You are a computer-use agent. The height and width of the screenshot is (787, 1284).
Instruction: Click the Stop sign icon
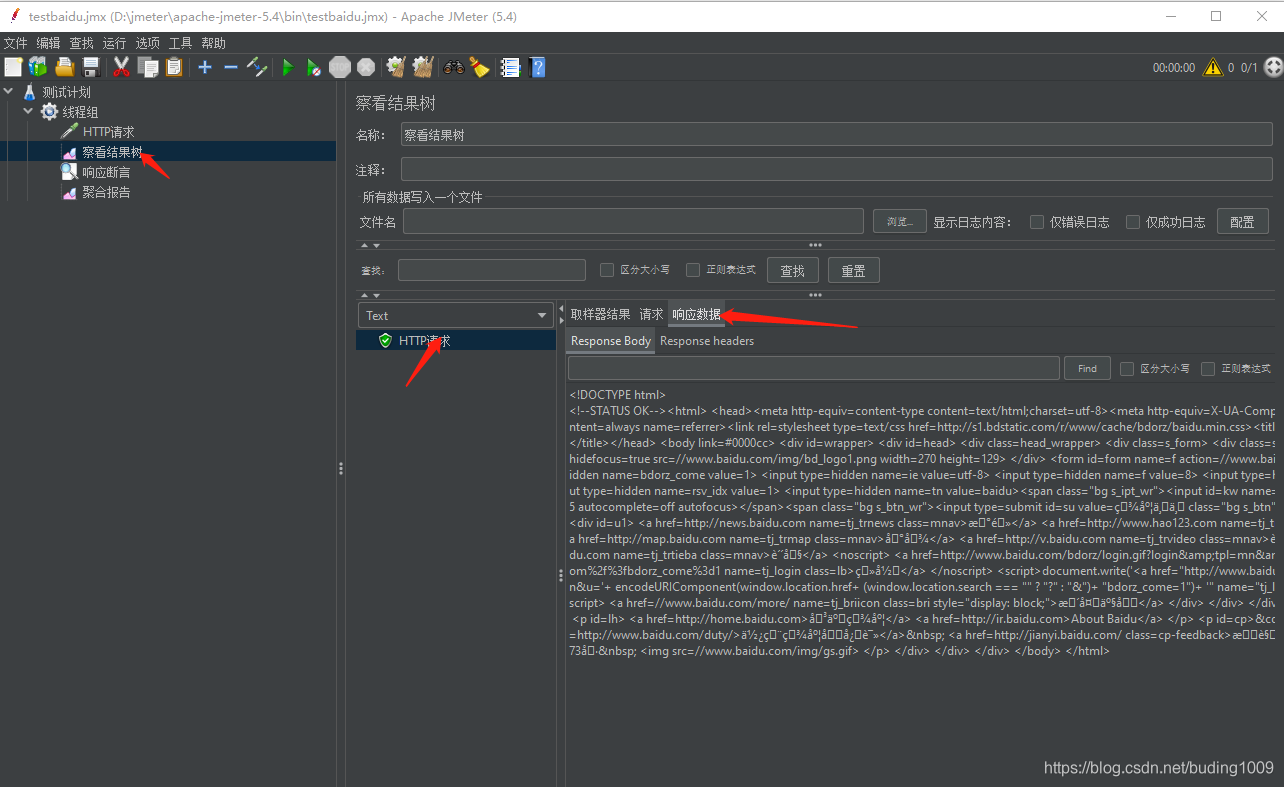coord(340,67)
